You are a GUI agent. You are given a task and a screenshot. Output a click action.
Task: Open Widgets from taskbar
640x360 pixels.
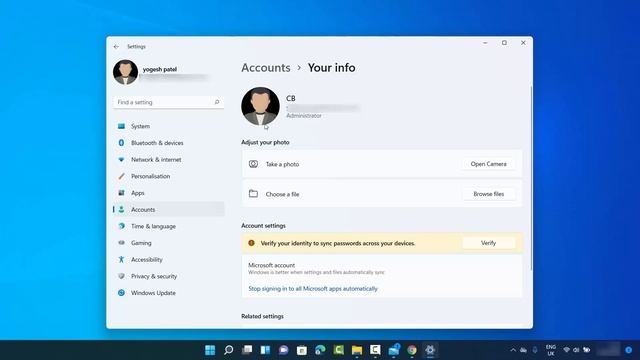[265, 350]
